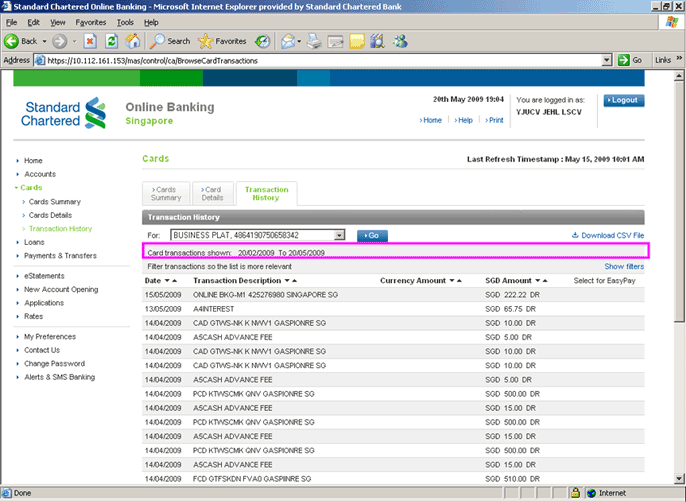Click the green Go arrow beside address bar
The width and height of the screenshot is (686, 502).
pyautogui.click(x=623, y=60)
